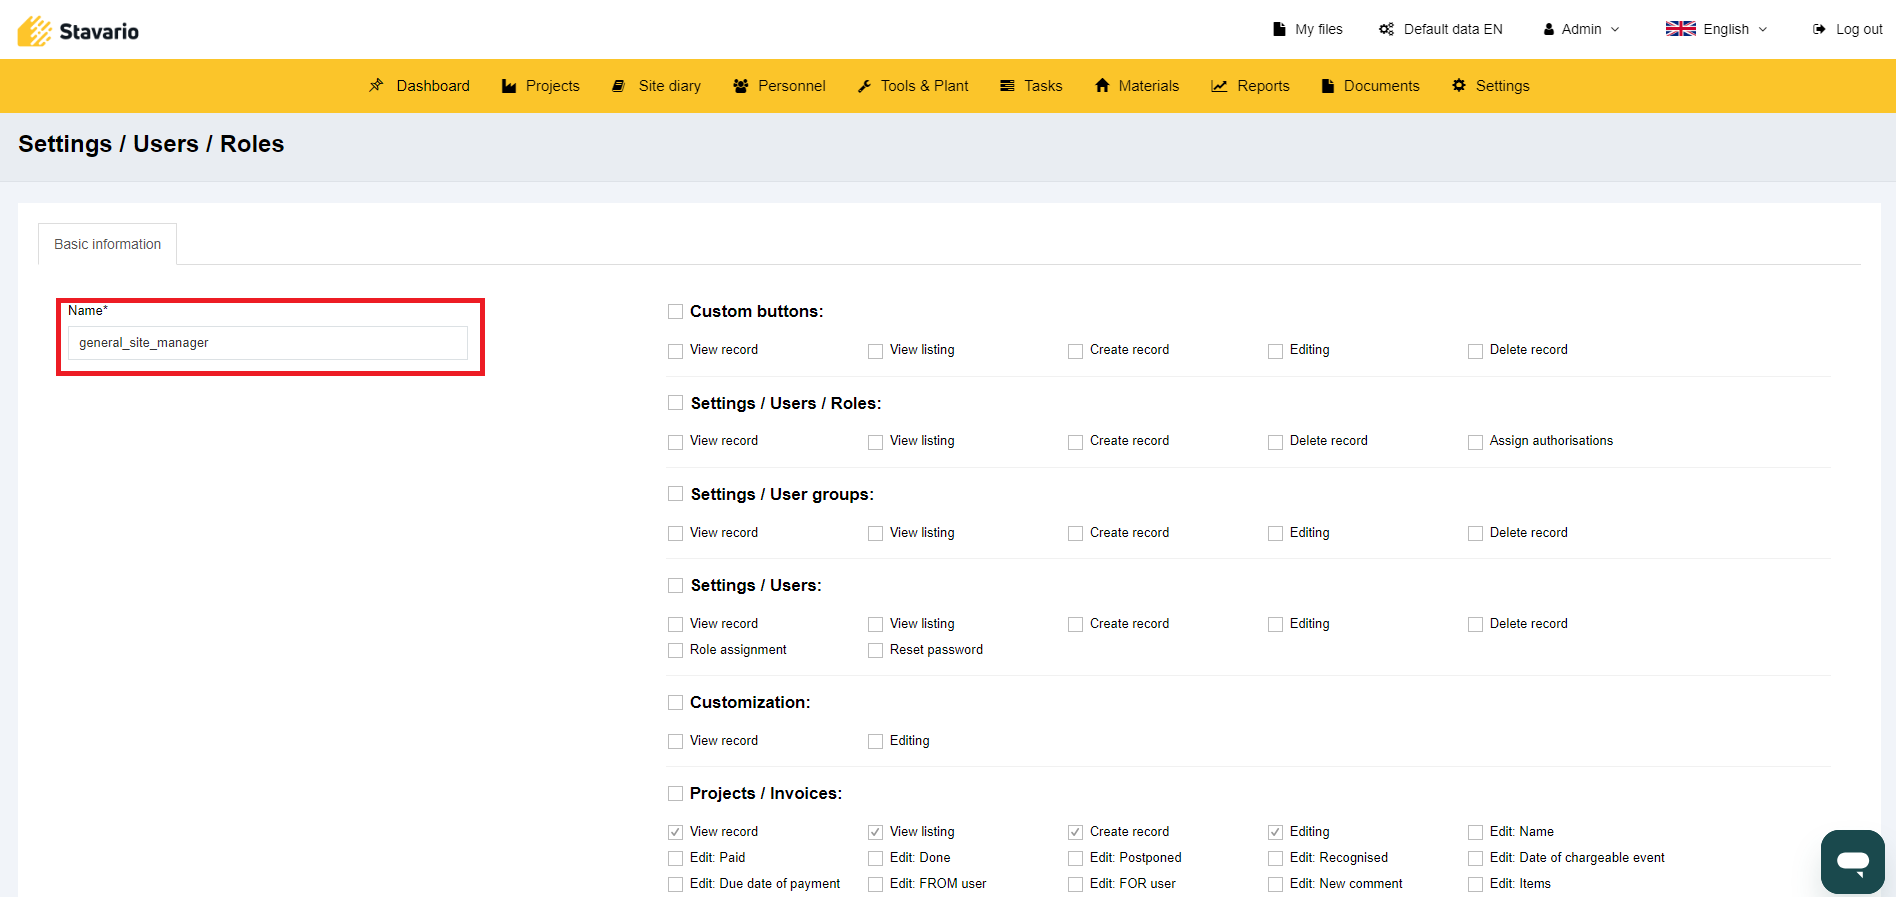Check Edit: Date of chargeable event
Viewport: 1896px width, 897px height.
1475,859
